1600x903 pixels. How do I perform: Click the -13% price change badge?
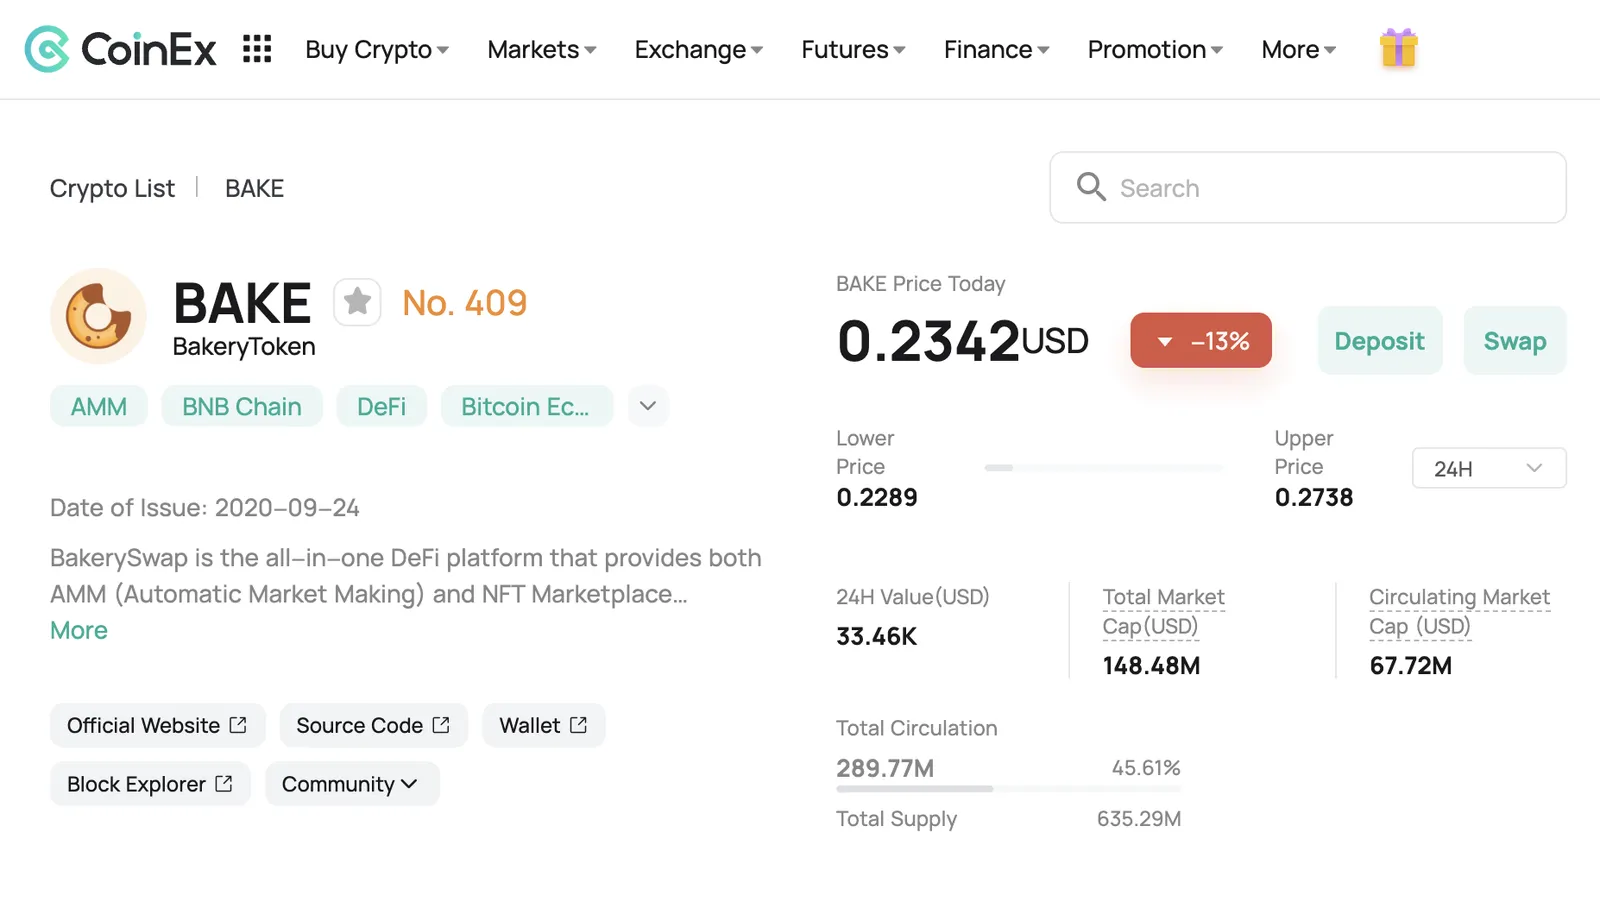(x=1201, y=341)
